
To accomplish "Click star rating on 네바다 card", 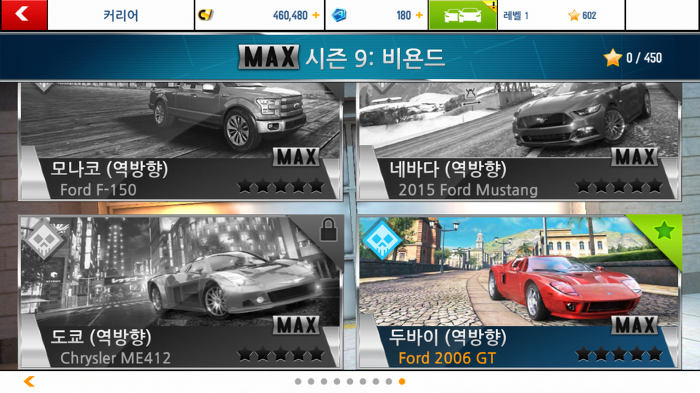I will click(x=619, y=185).
